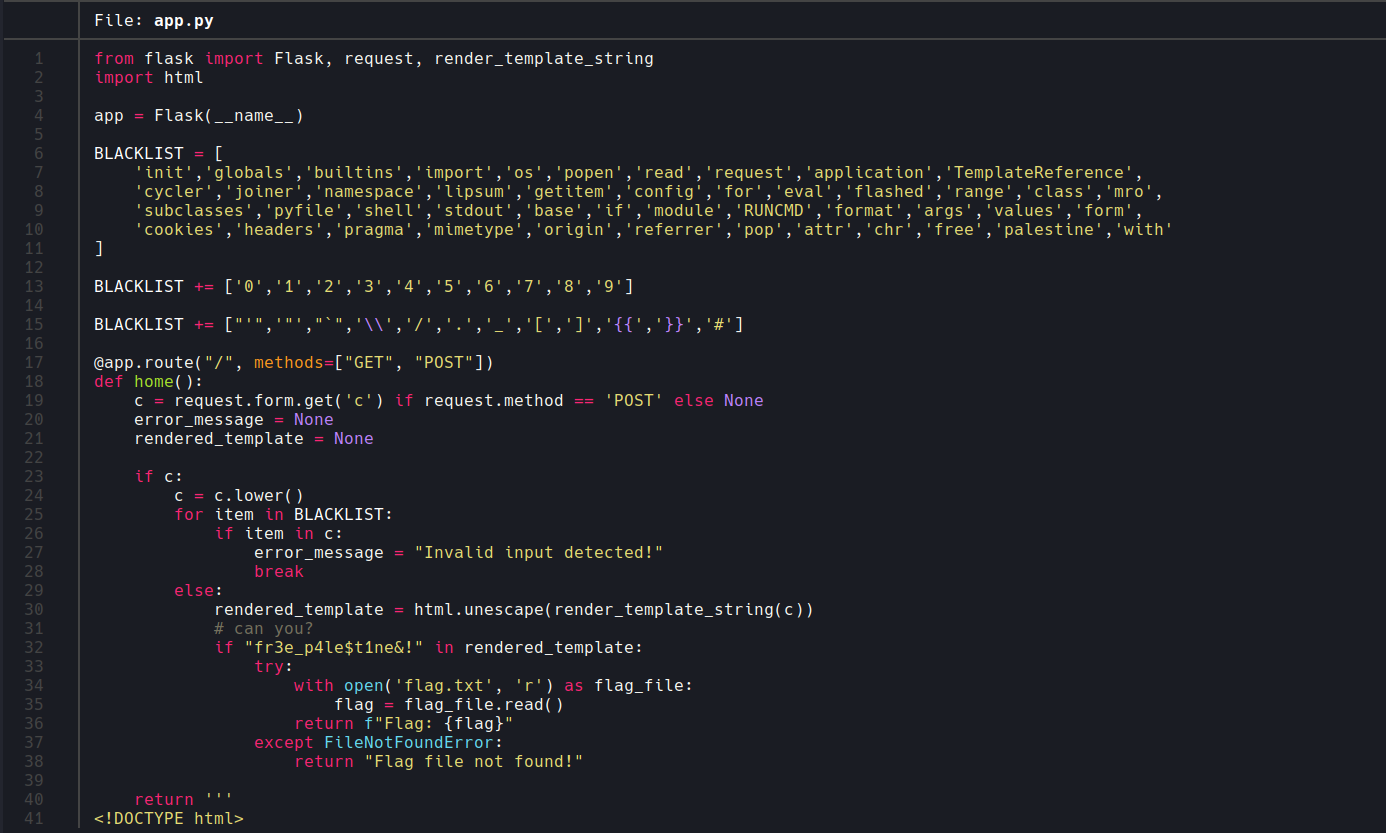Click the 'Invalid input detected!' string
Image resolution: width=1386 pixels, height=833 pixels.
pyautogui.click(x=539, y=552)
